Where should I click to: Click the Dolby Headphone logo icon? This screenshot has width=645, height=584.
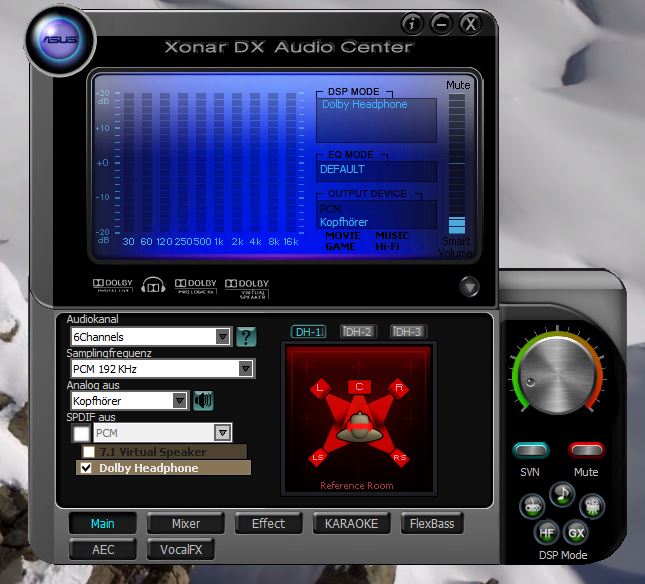coord(153,285)
